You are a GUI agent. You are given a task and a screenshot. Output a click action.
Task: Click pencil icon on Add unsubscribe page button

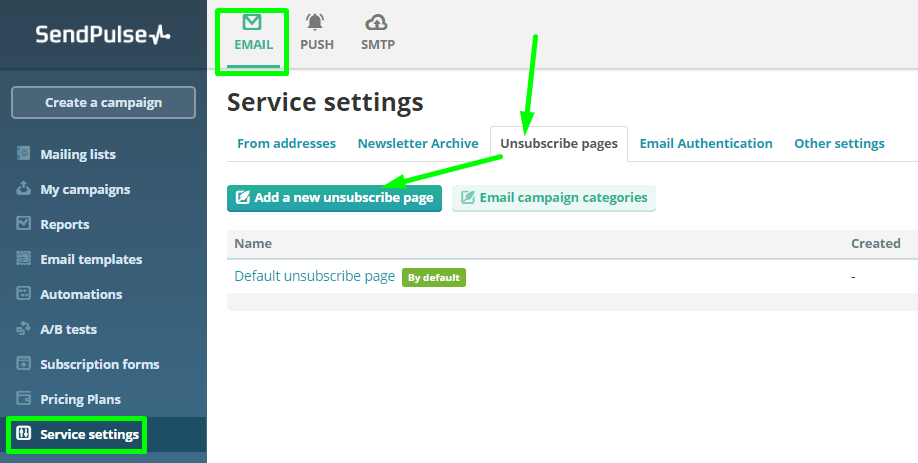(242, 197)
